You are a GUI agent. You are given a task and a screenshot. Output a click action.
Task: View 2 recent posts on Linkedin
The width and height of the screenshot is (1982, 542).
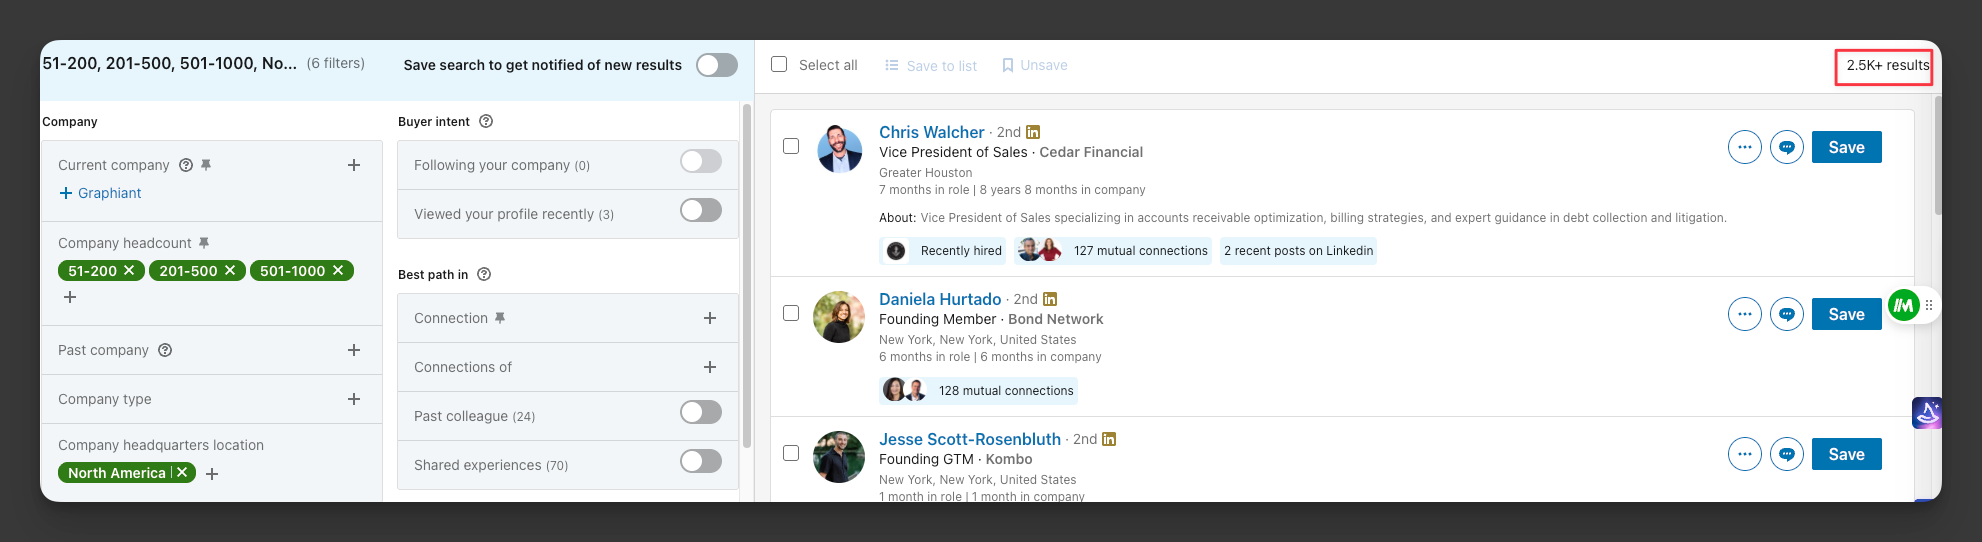point(1298,251)
